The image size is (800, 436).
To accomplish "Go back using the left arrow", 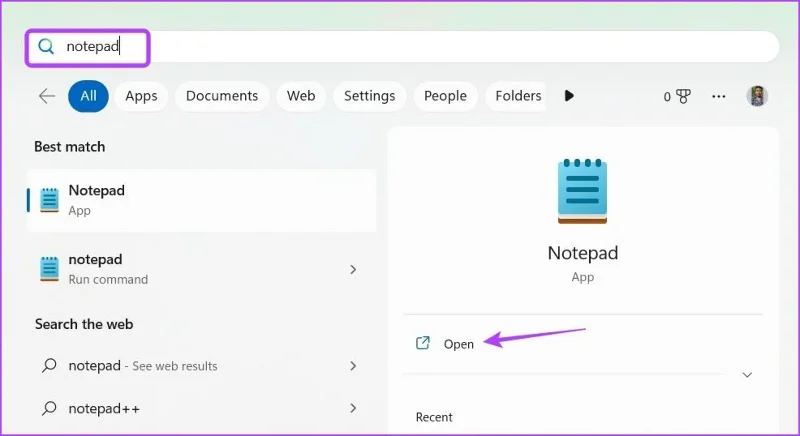I will point(47,96).
